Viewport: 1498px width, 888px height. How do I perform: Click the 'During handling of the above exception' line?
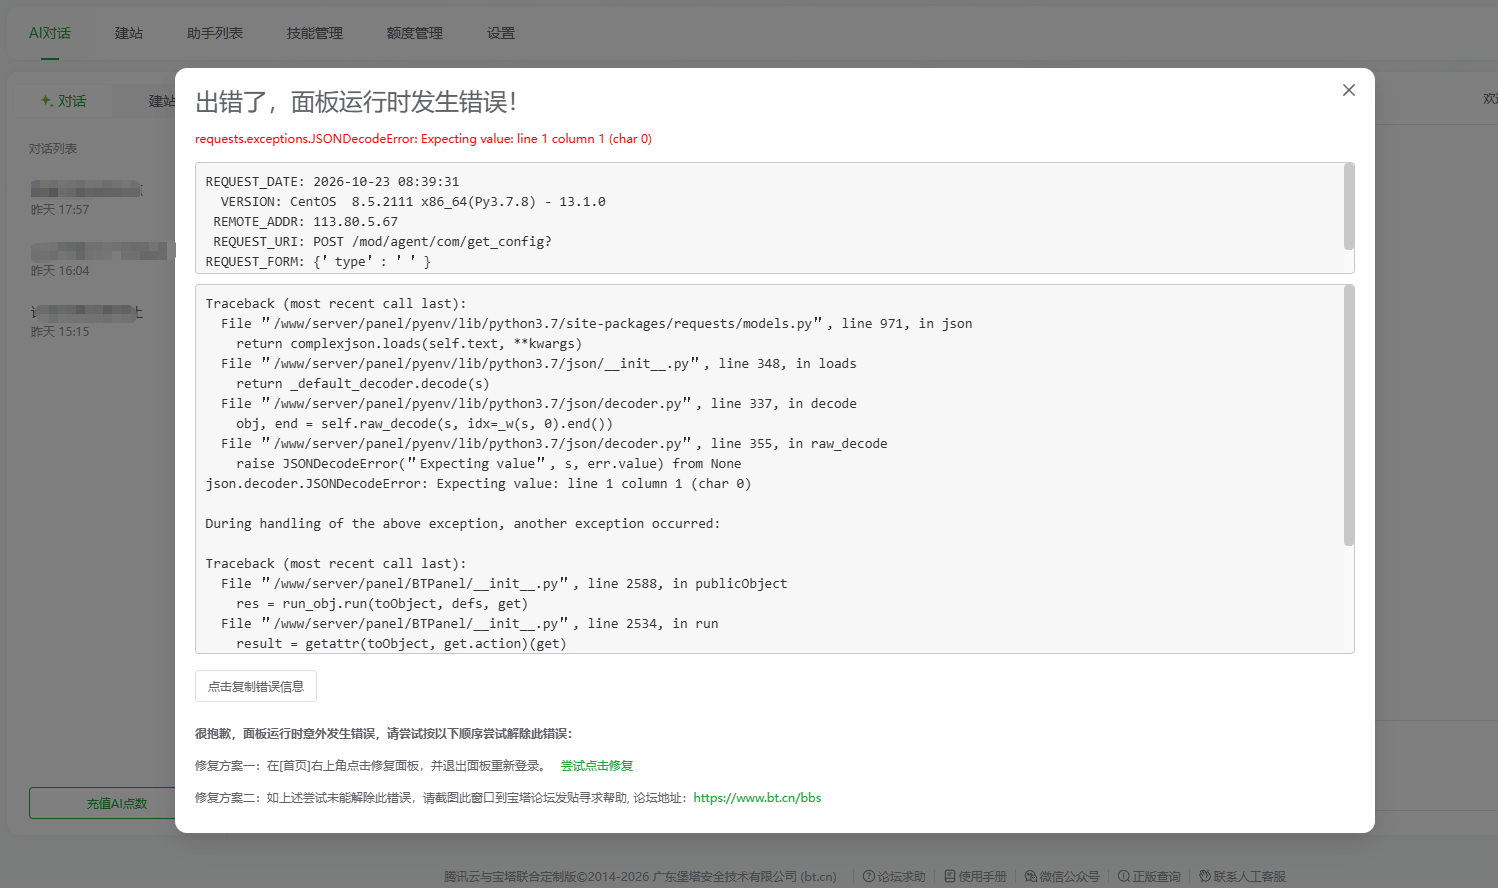[462, 524]
